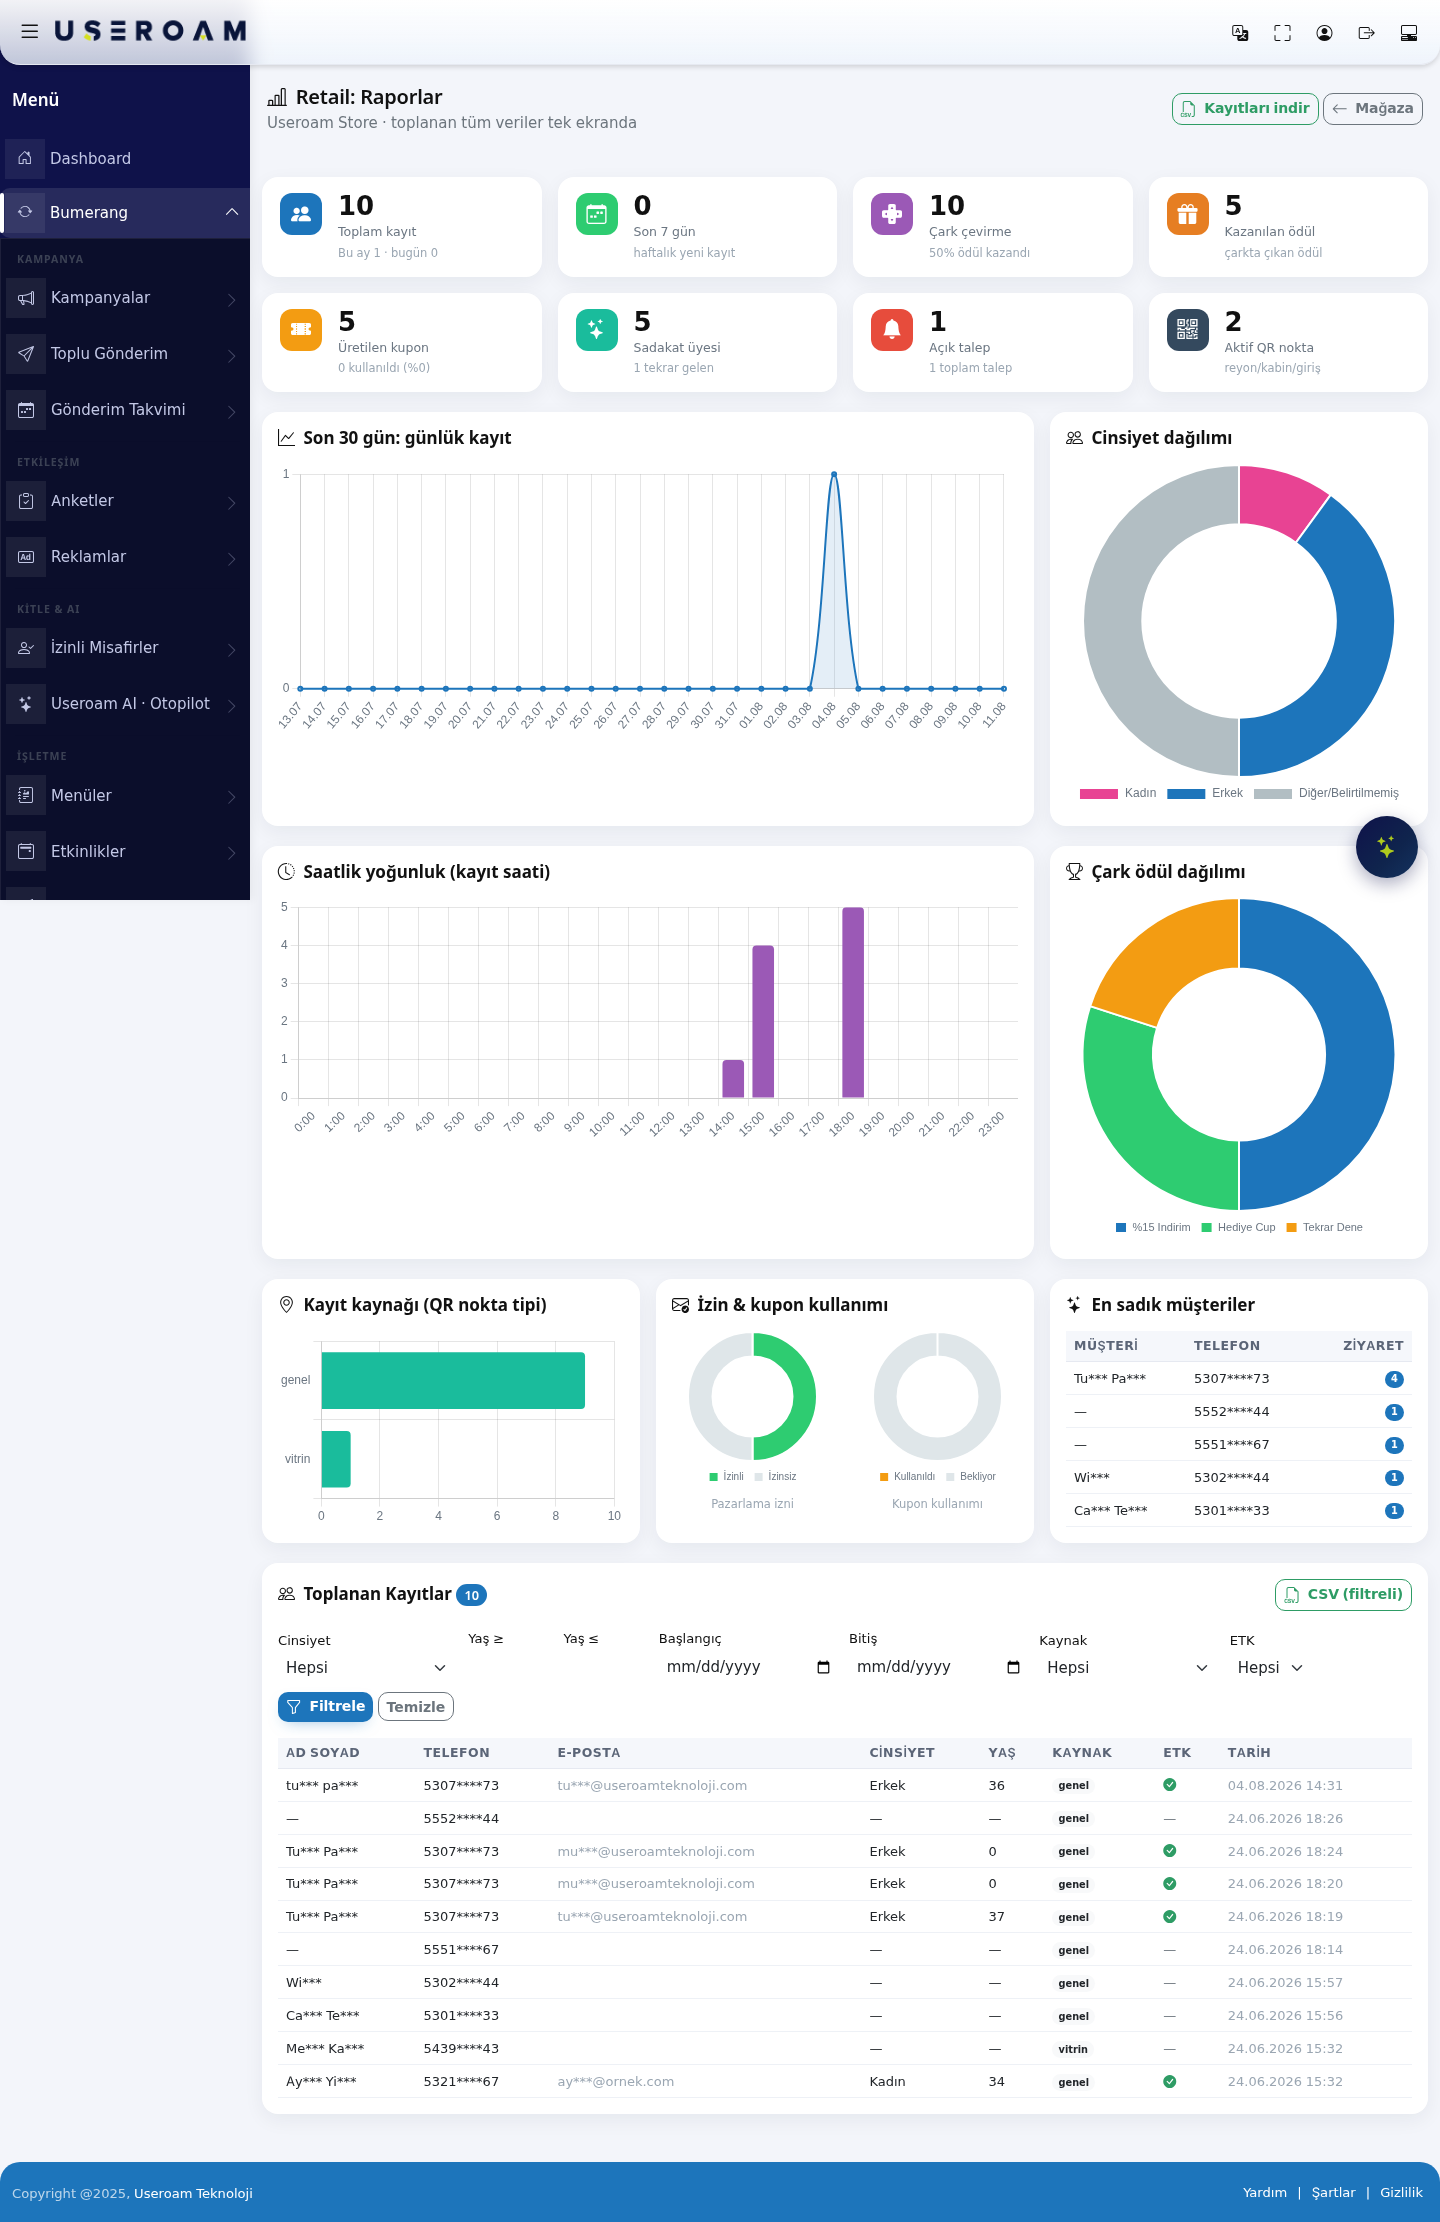Open Etkinlikler menu item

[x=125, y=852]
